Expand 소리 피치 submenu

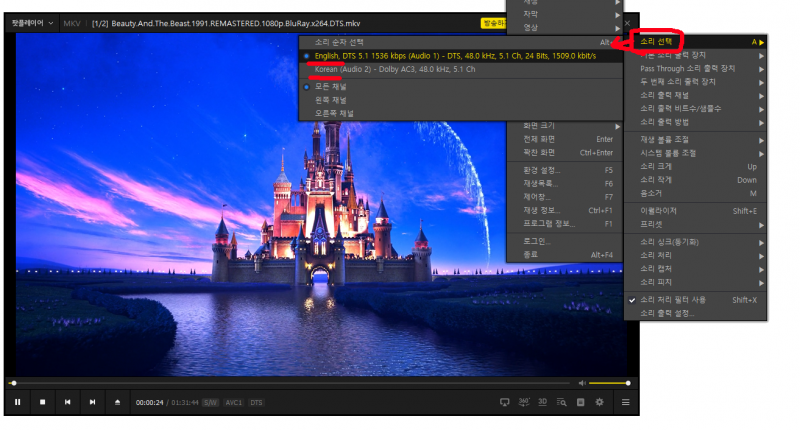(x=695, y=282)
